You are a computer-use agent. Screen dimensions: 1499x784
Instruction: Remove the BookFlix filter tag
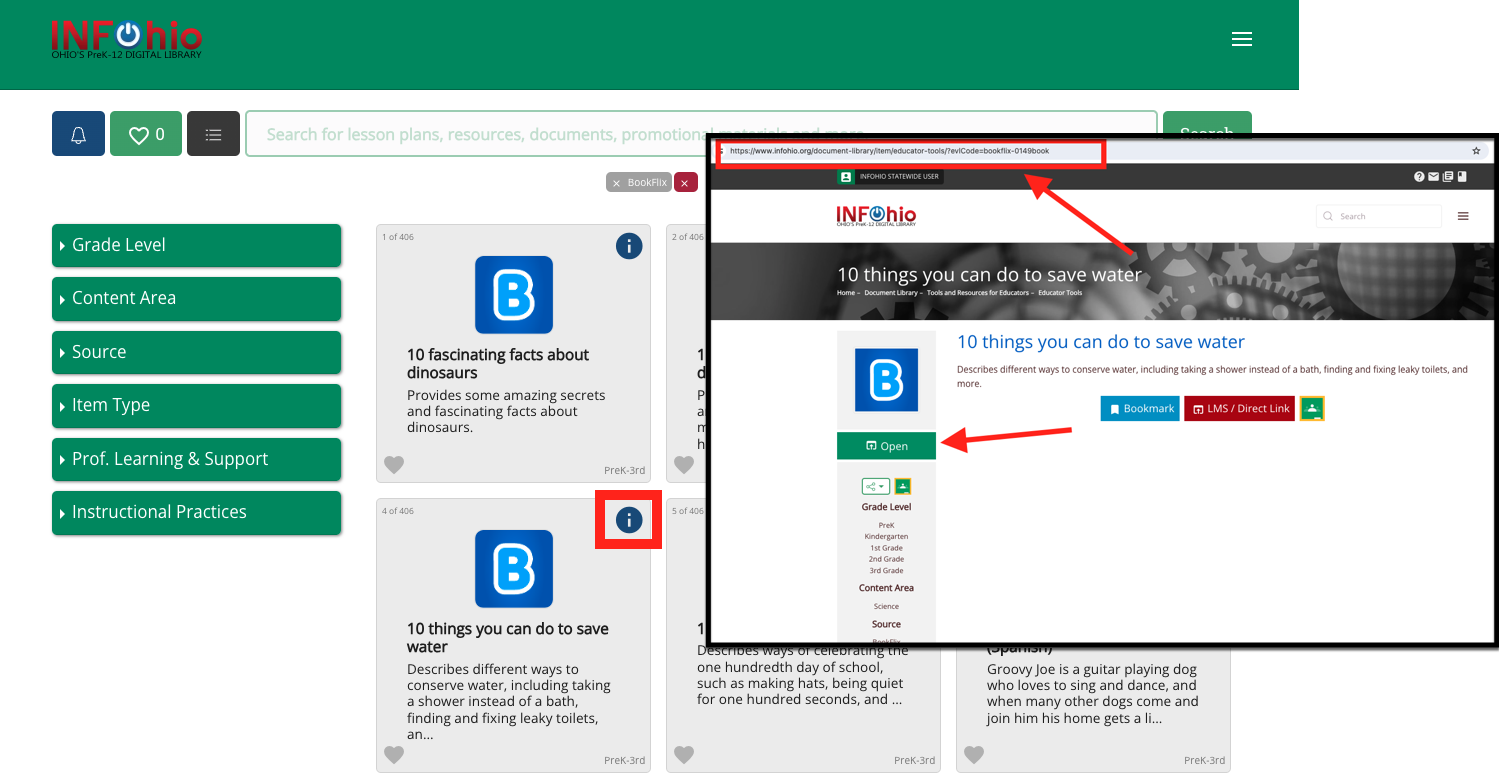[639, 182]
